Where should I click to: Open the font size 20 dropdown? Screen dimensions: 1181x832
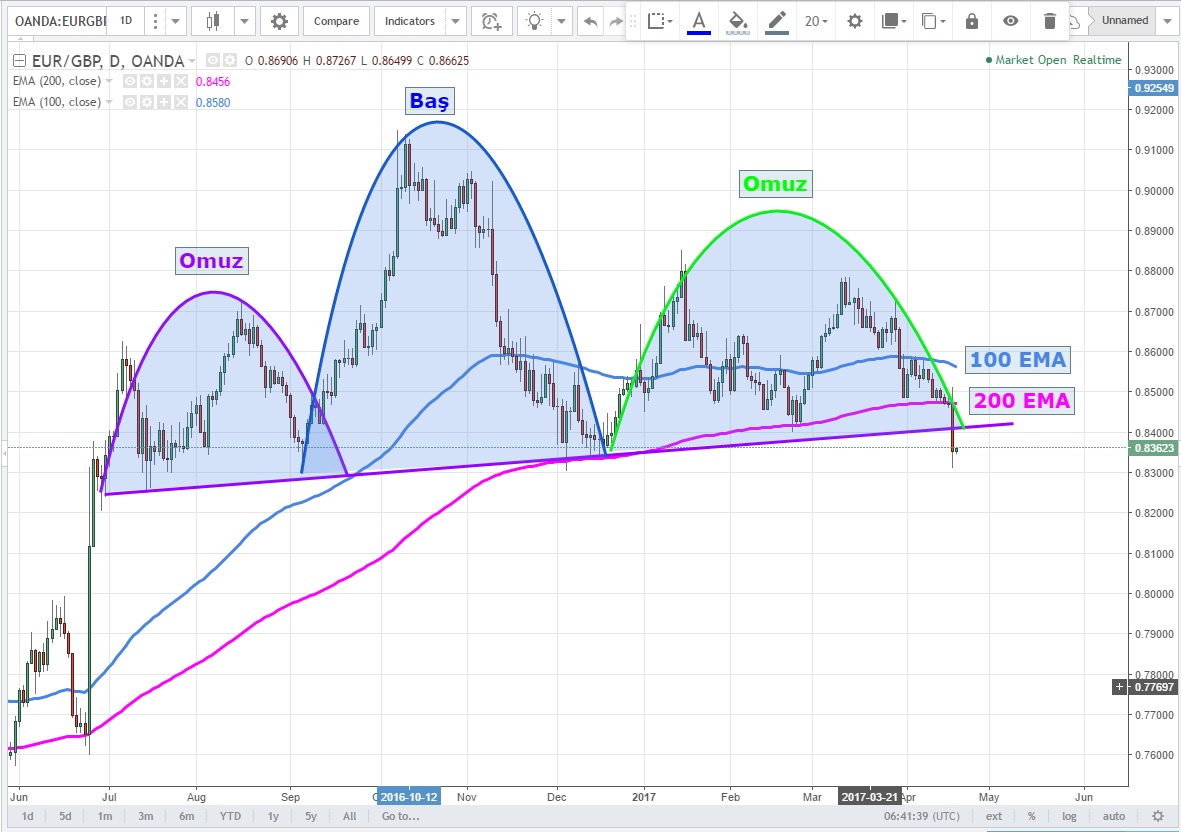[x=817, y=21]
